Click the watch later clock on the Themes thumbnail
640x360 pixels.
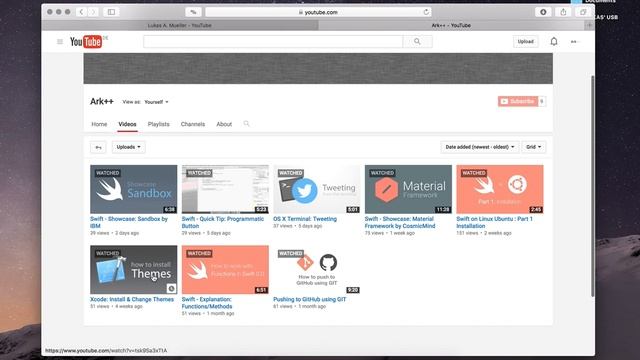pos(171,289)
